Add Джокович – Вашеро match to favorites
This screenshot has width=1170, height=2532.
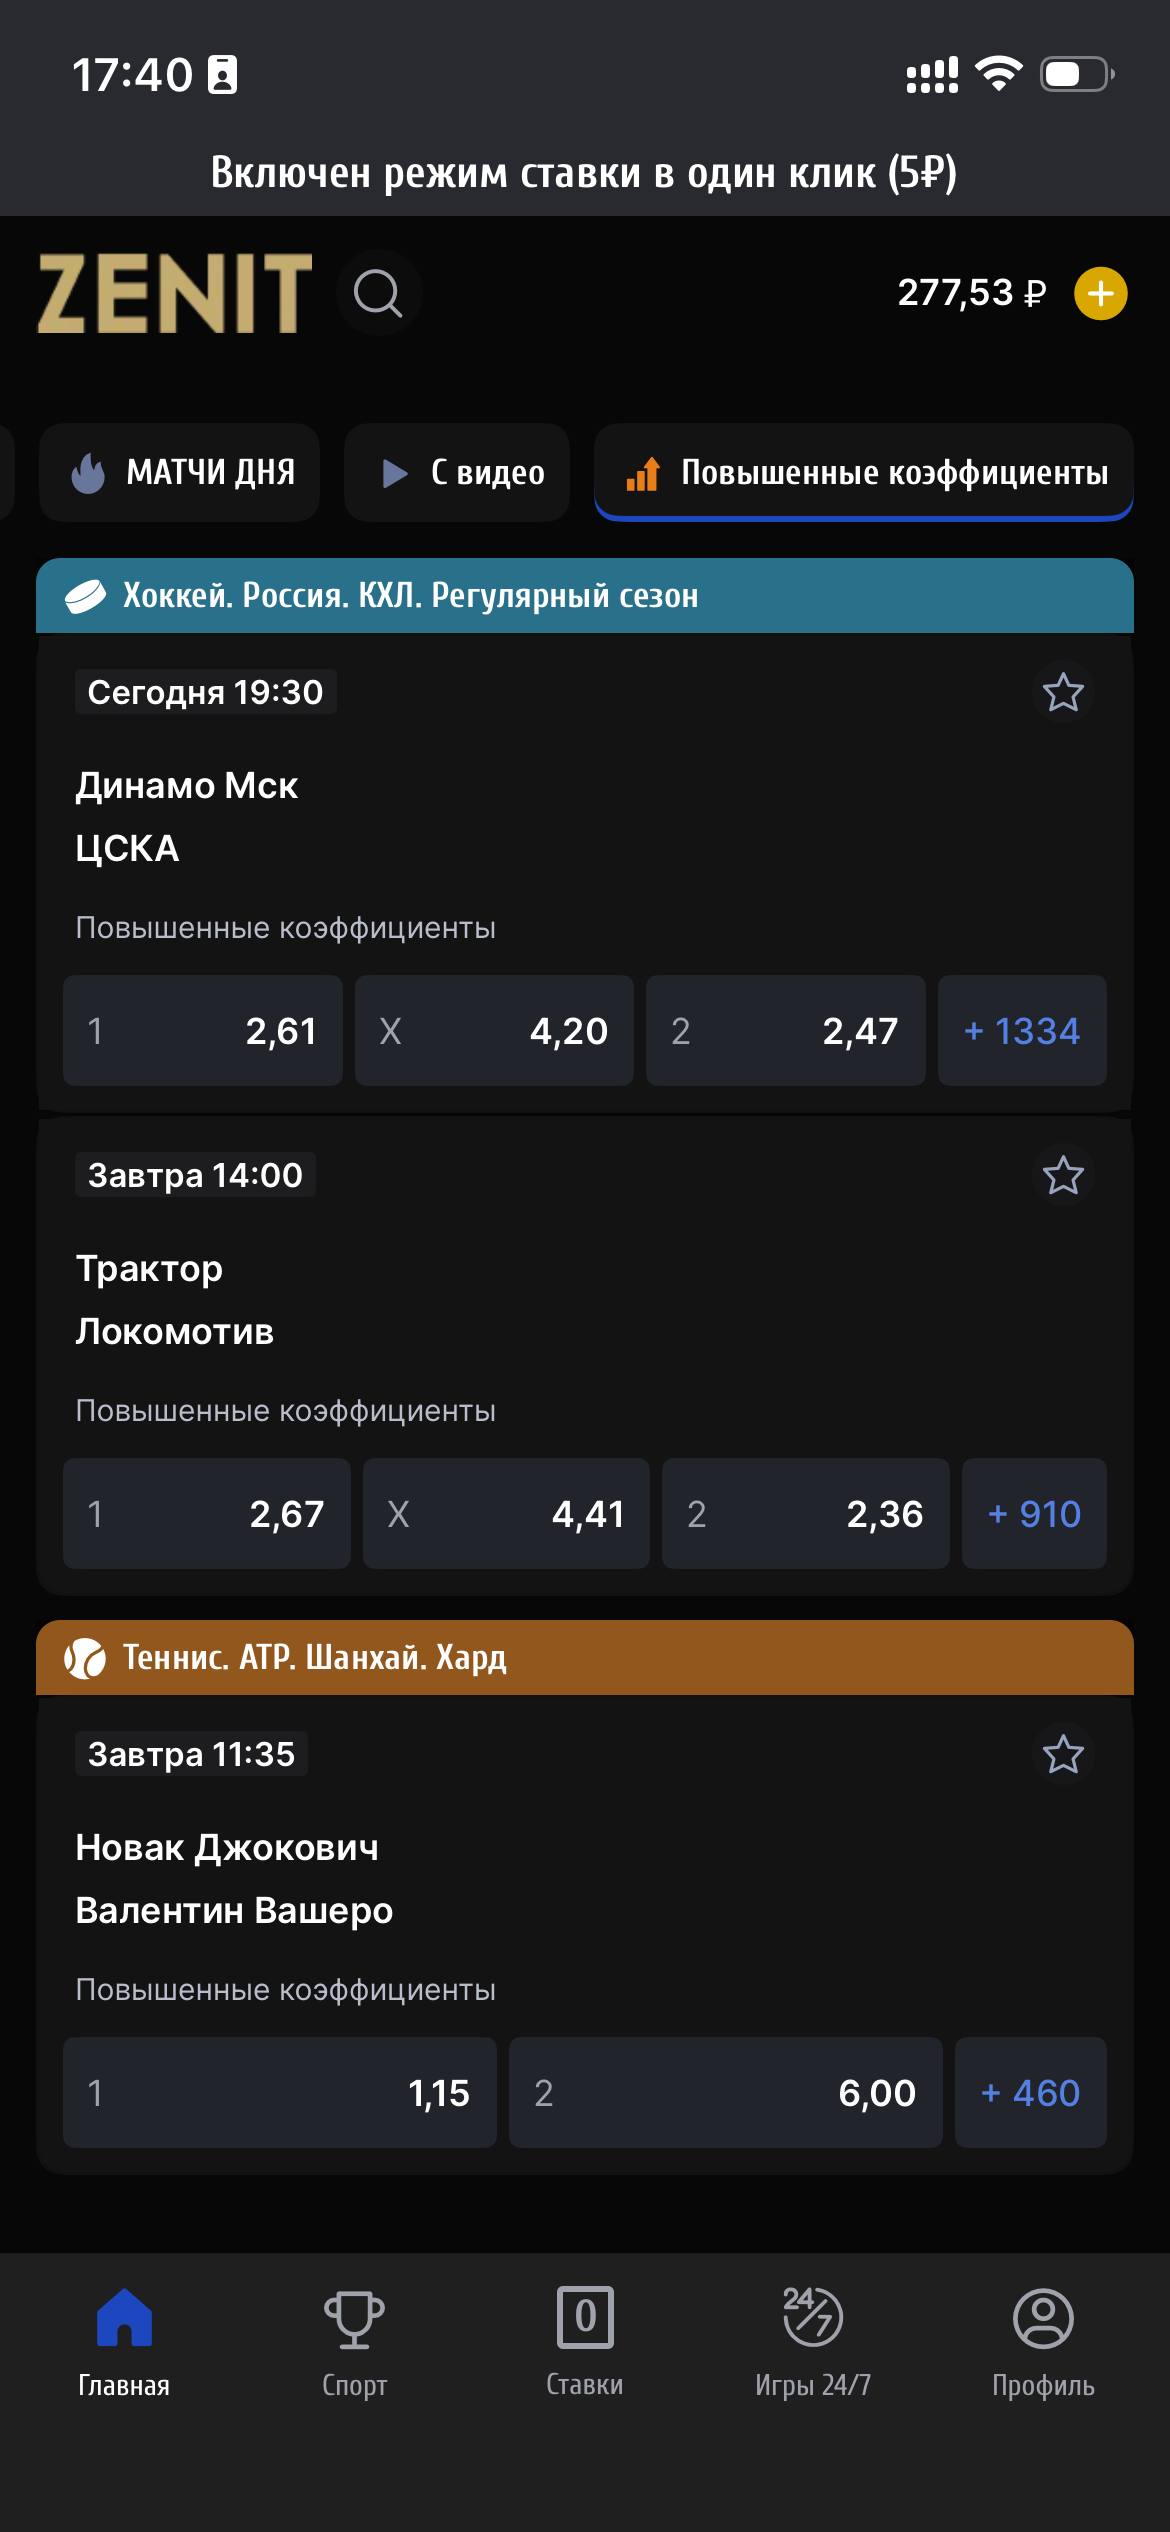(1063, 1754)
